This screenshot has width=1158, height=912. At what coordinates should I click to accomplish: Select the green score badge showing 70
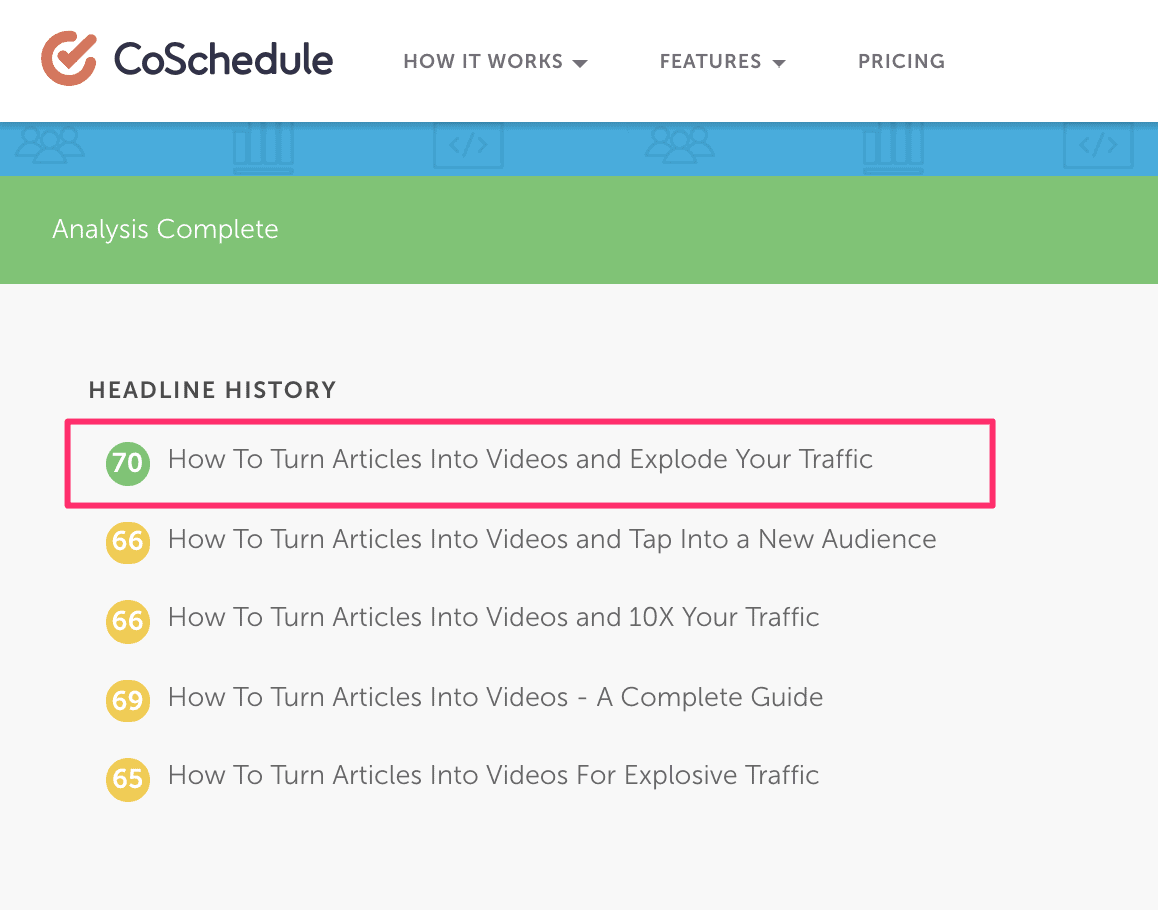[x=127, y=462]
